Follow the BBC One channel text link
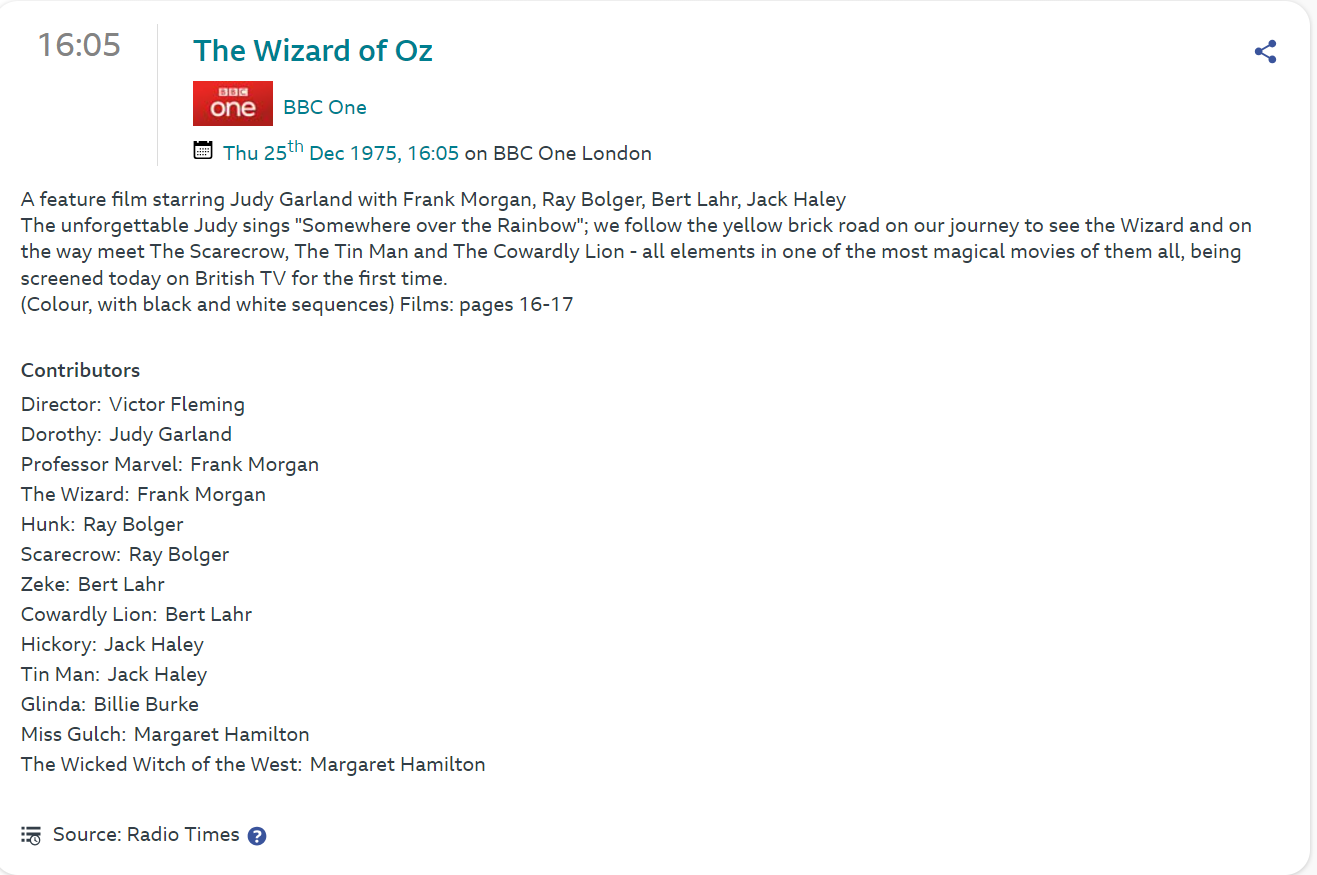The image size is (1317, 875). (x=325, y=107)
